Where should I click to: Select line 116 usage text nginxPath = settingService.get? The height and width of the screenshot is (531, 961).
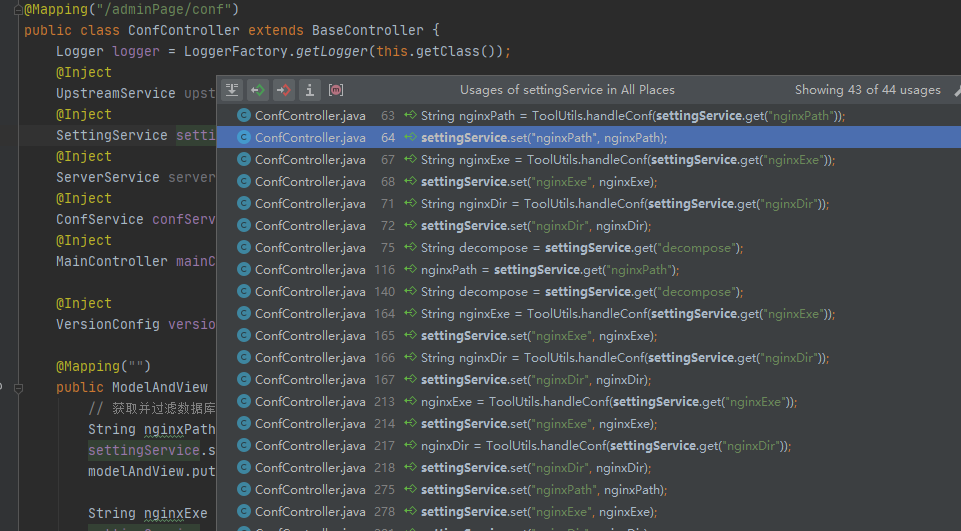550,269
